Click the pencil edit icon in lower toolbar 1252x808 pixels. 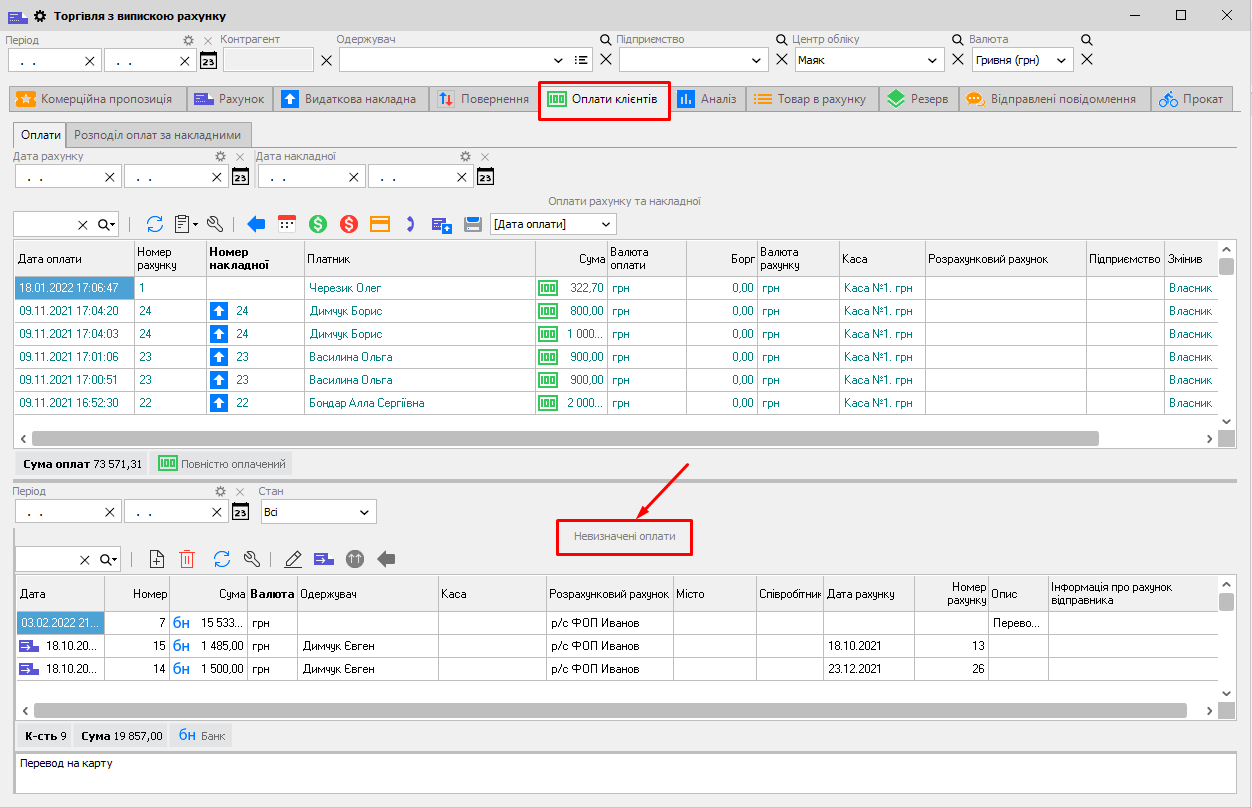pos(293,559)
